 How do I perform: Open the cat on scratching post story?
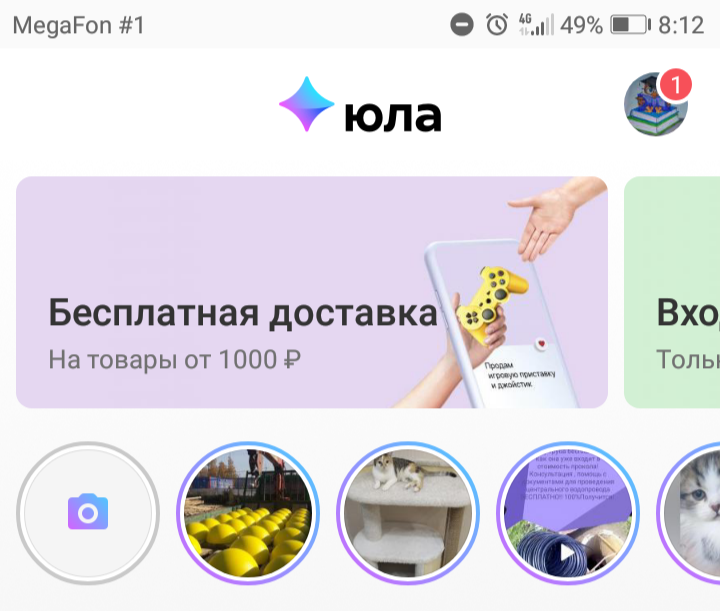(x=408, y=513)
